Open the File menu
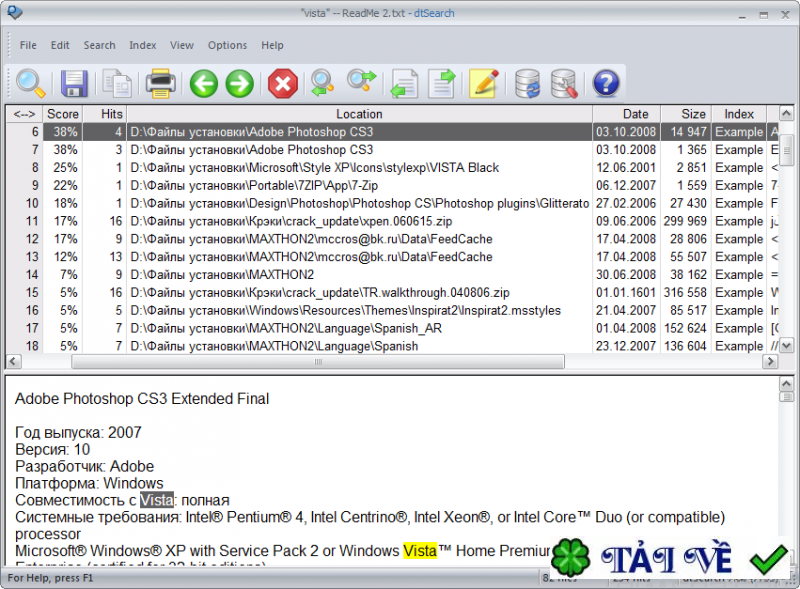The height and width of the screenshot is (589, 800). click(28, 45)
